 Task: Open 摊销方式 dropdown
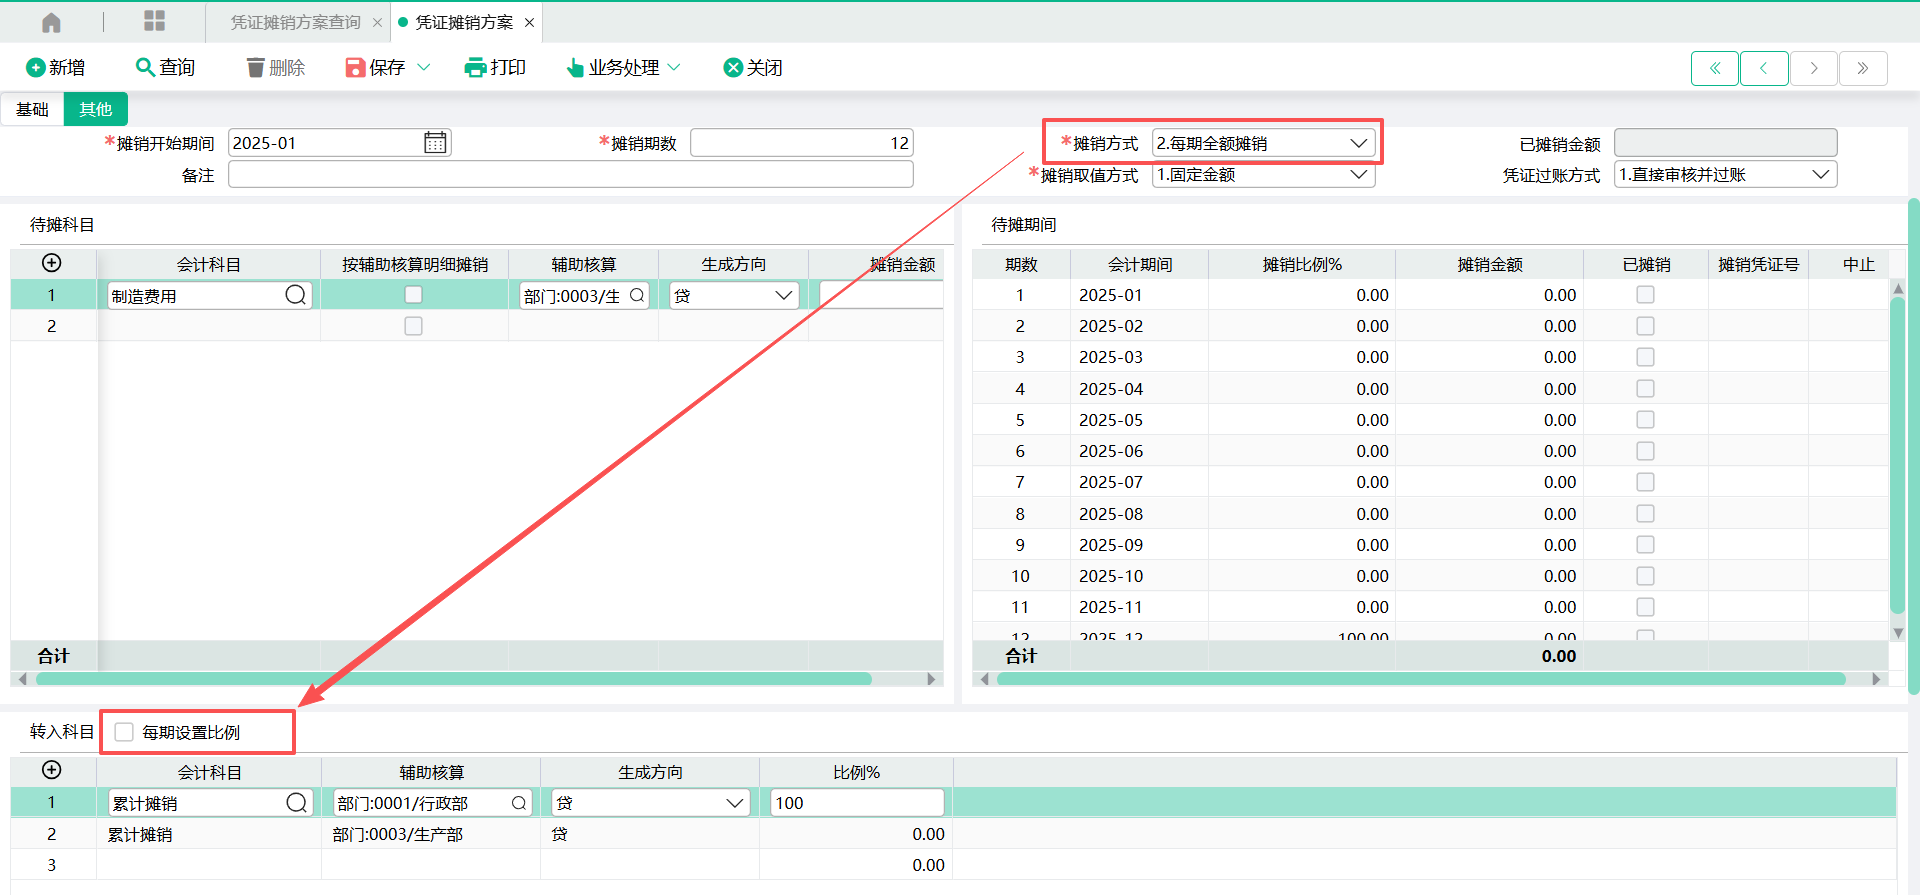coord(1263,143)
